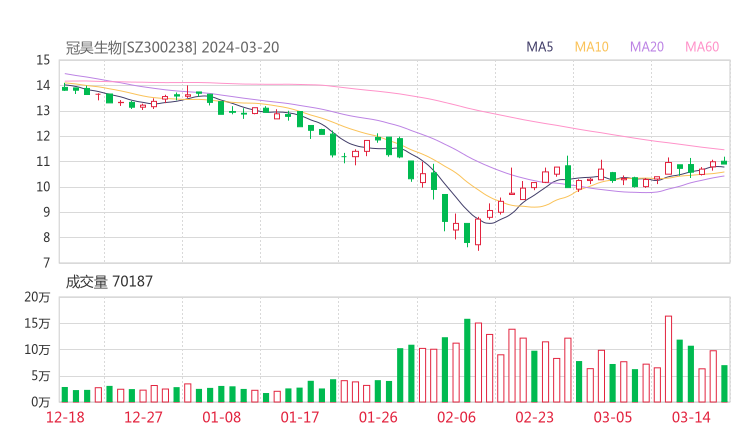Click the tallest green volume bar after 02-06
740x440 pixels.
tap(467, 361)
